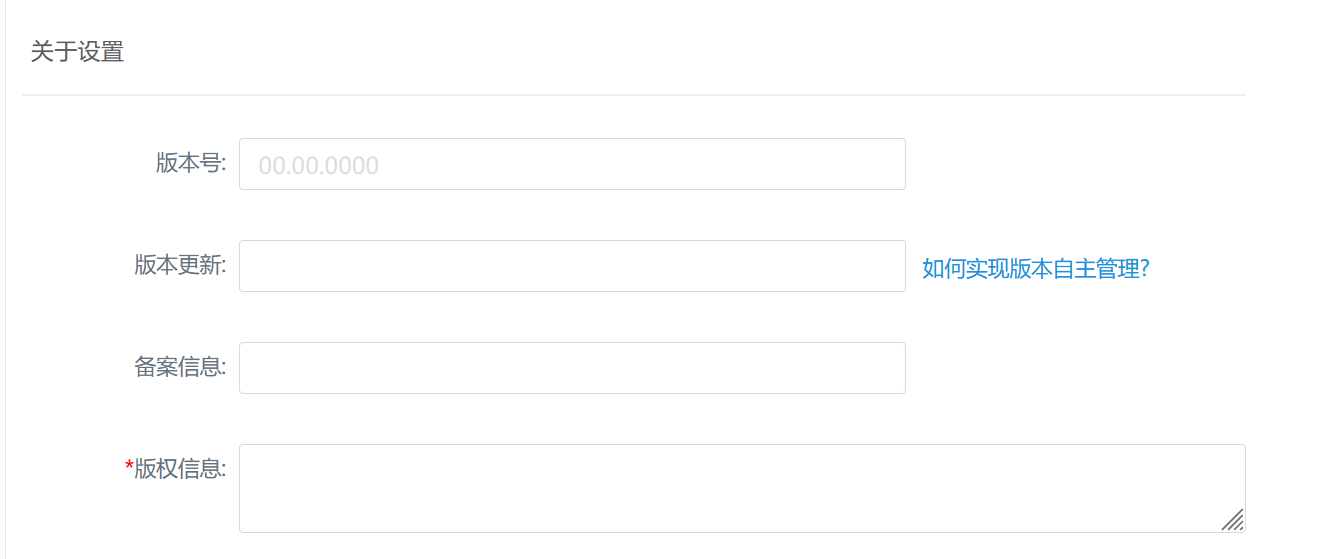The width and height of the screenshot is (1335, 559).
Task: Click the 版本更新 label
Action: coord(179,265)
